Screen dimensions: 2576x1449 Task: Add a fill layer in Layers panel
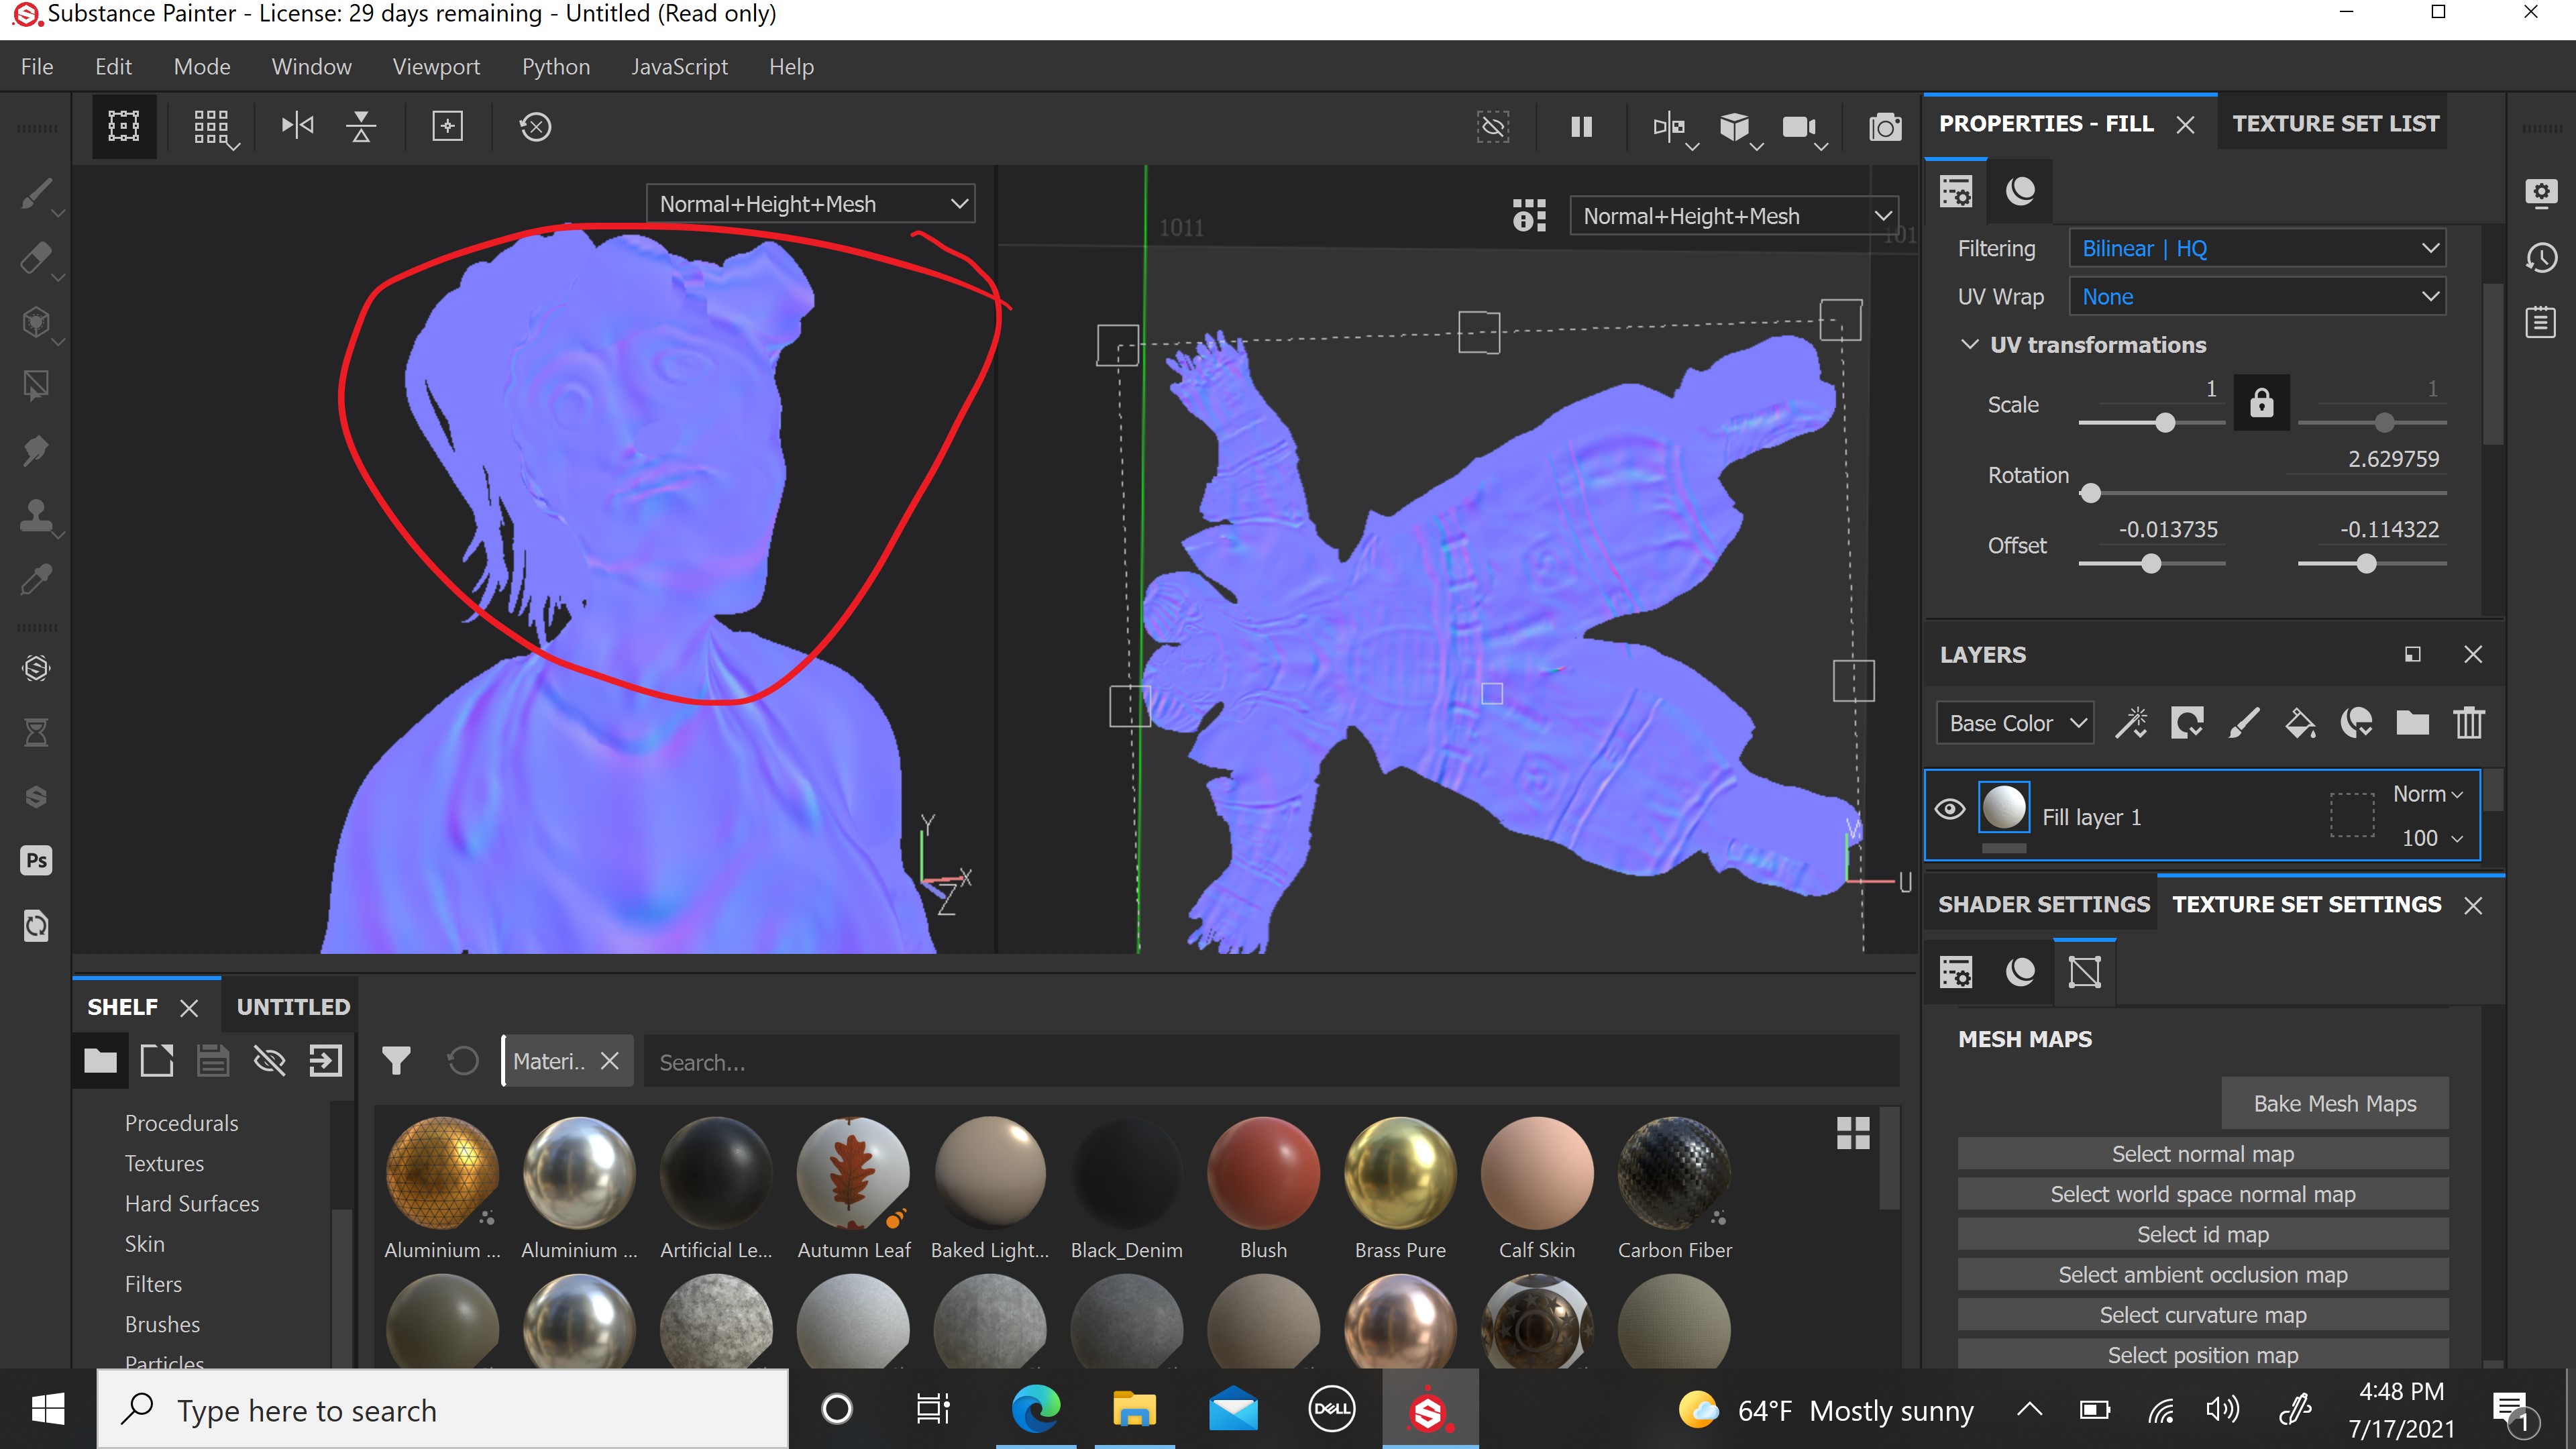tap(2300, 723)
